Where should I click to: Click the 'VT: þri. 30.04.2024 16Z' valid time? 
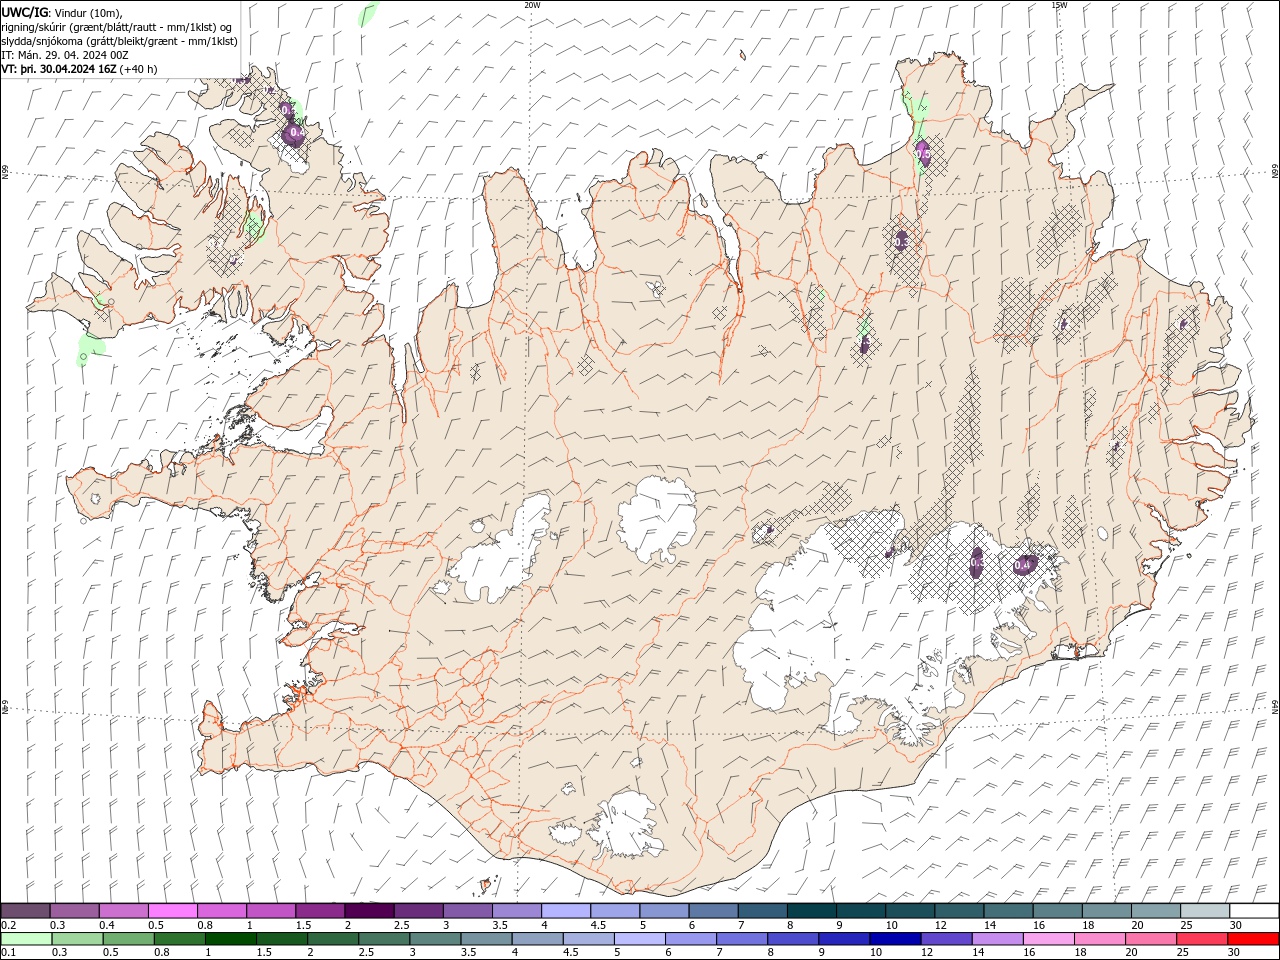(59, 69)
